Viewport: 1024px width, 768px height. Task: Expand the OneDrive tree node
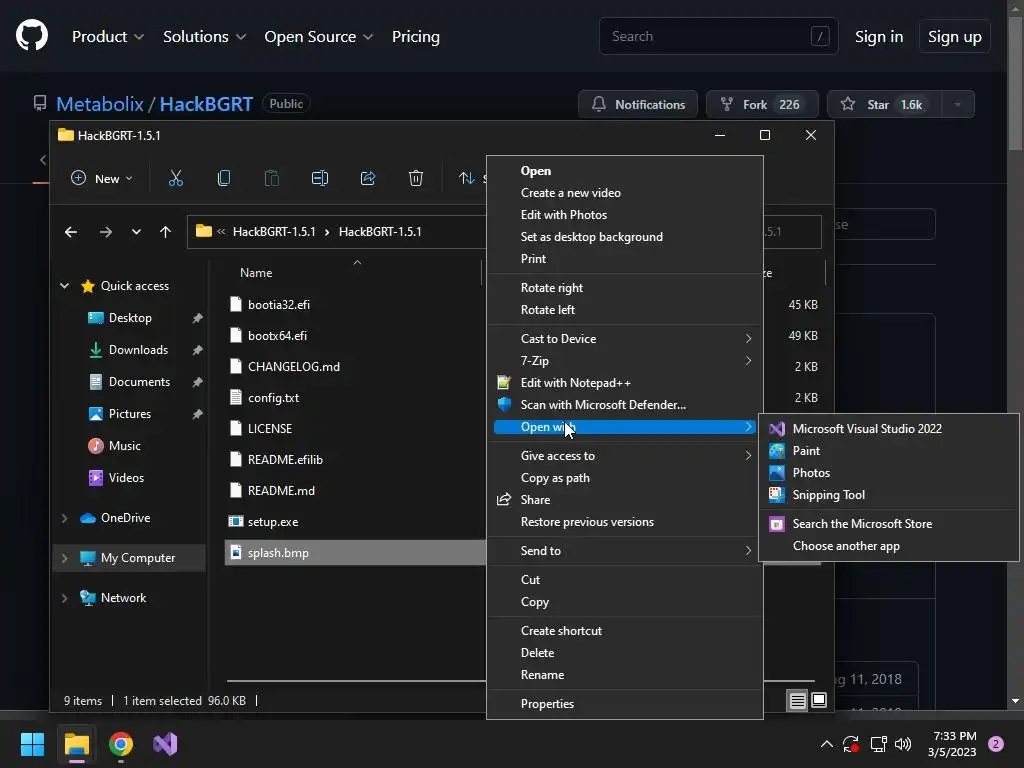[65, 518]
